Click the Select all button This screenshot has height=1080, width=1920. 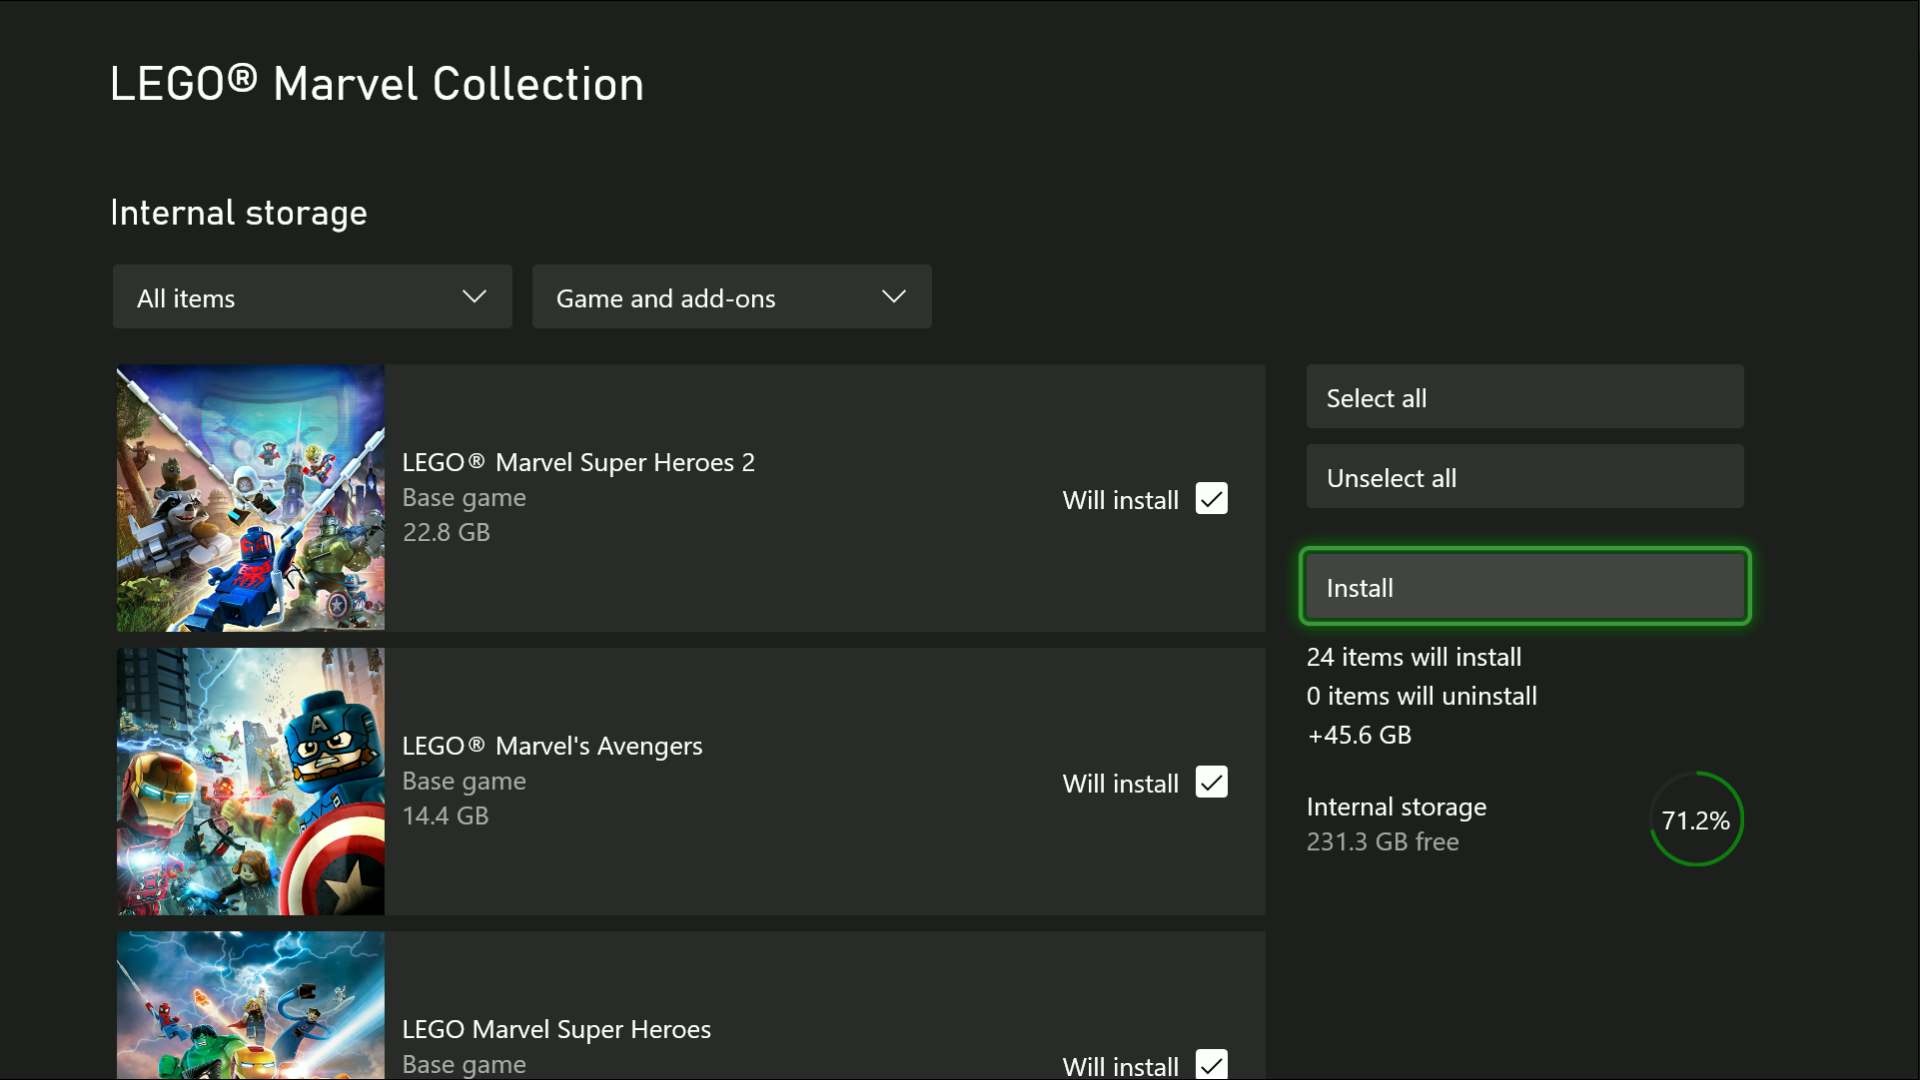pyautogui.click(x=1524, y=396)
